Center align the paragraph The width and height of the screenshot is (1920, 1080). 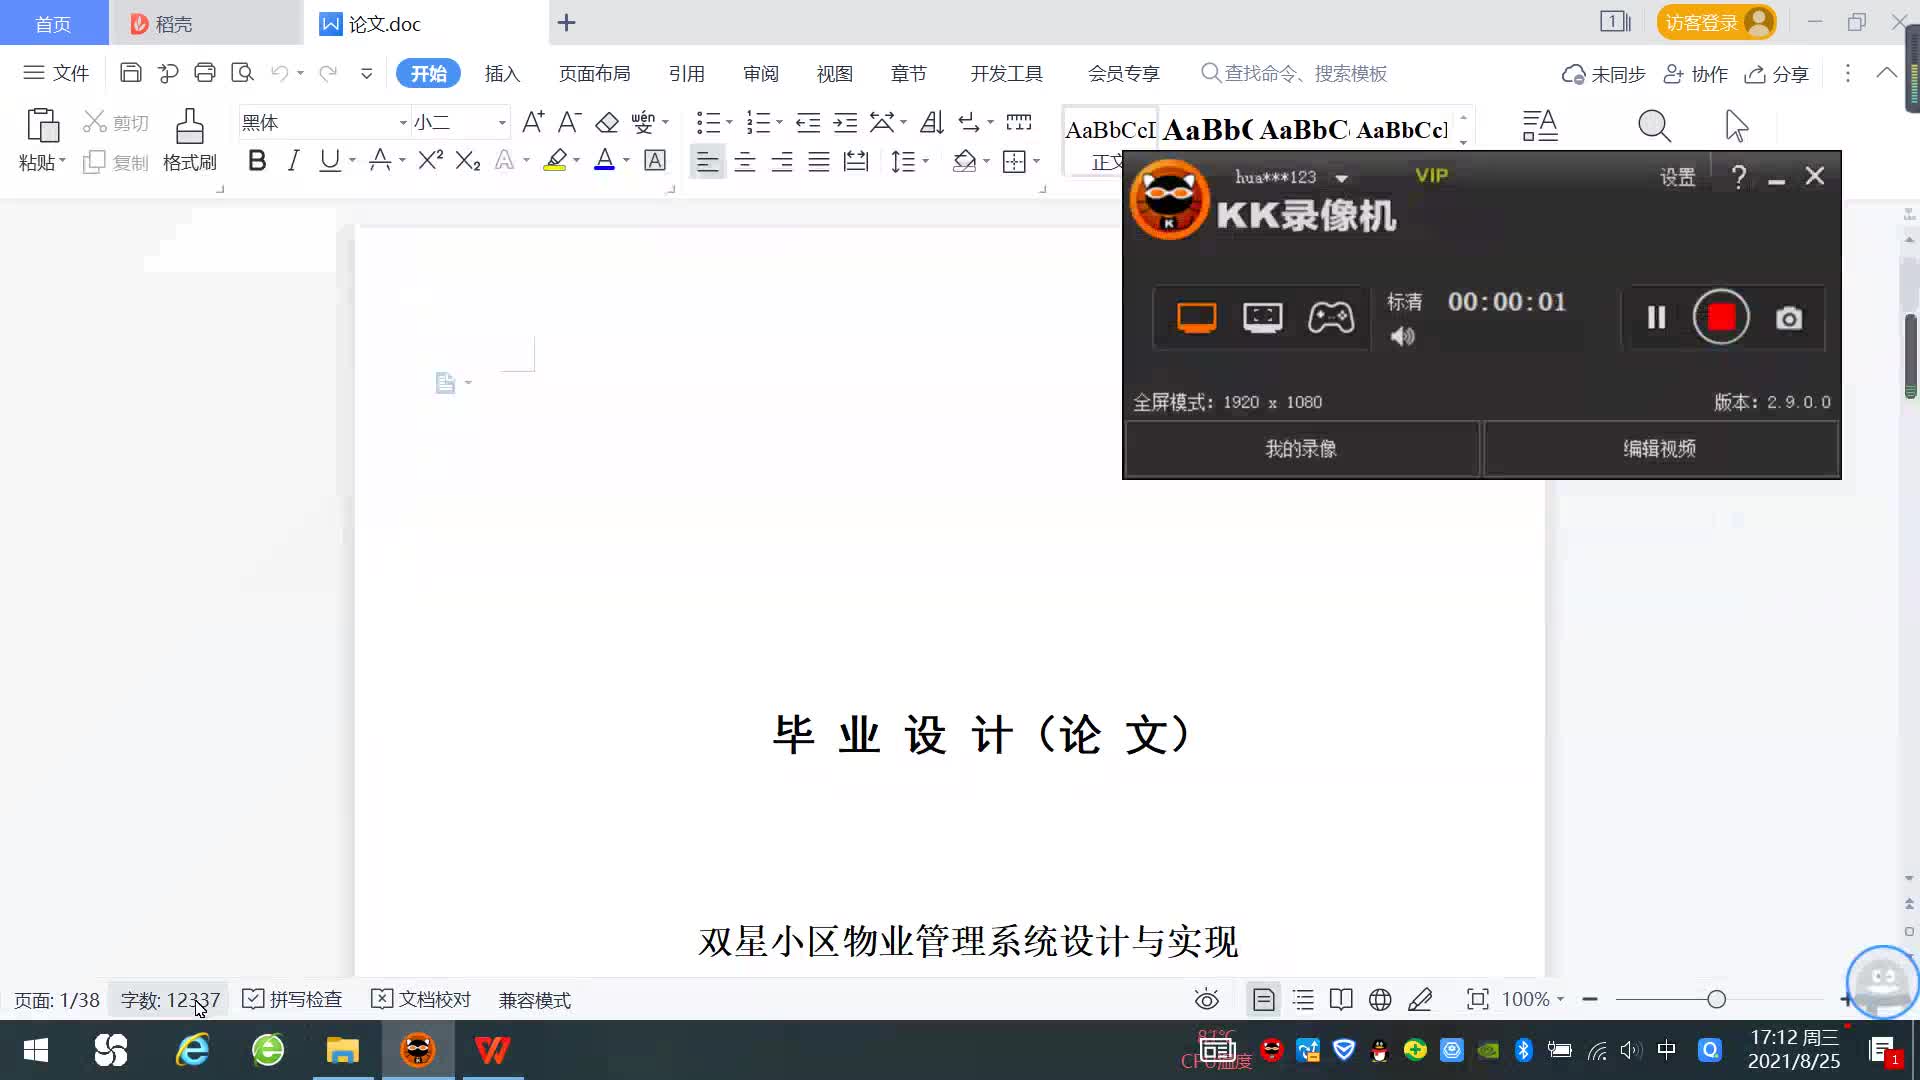(744, 162)
